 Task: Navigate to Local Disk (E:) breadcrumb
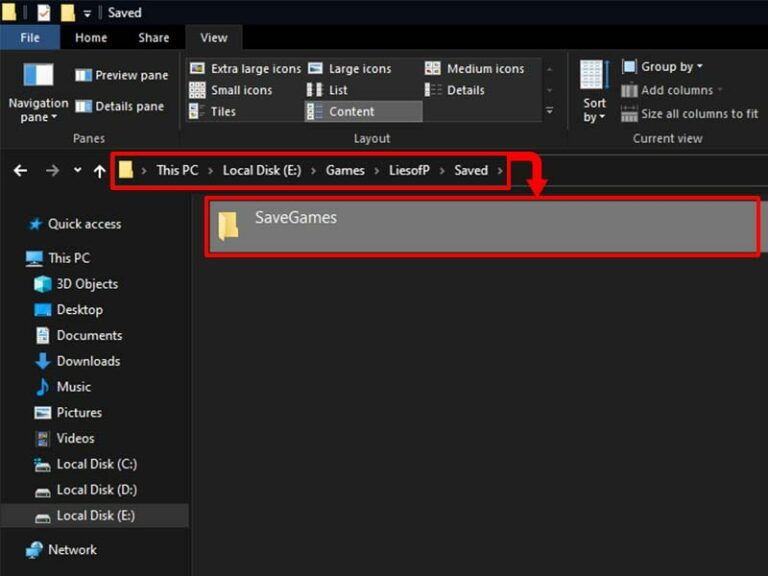pos(262,170)
